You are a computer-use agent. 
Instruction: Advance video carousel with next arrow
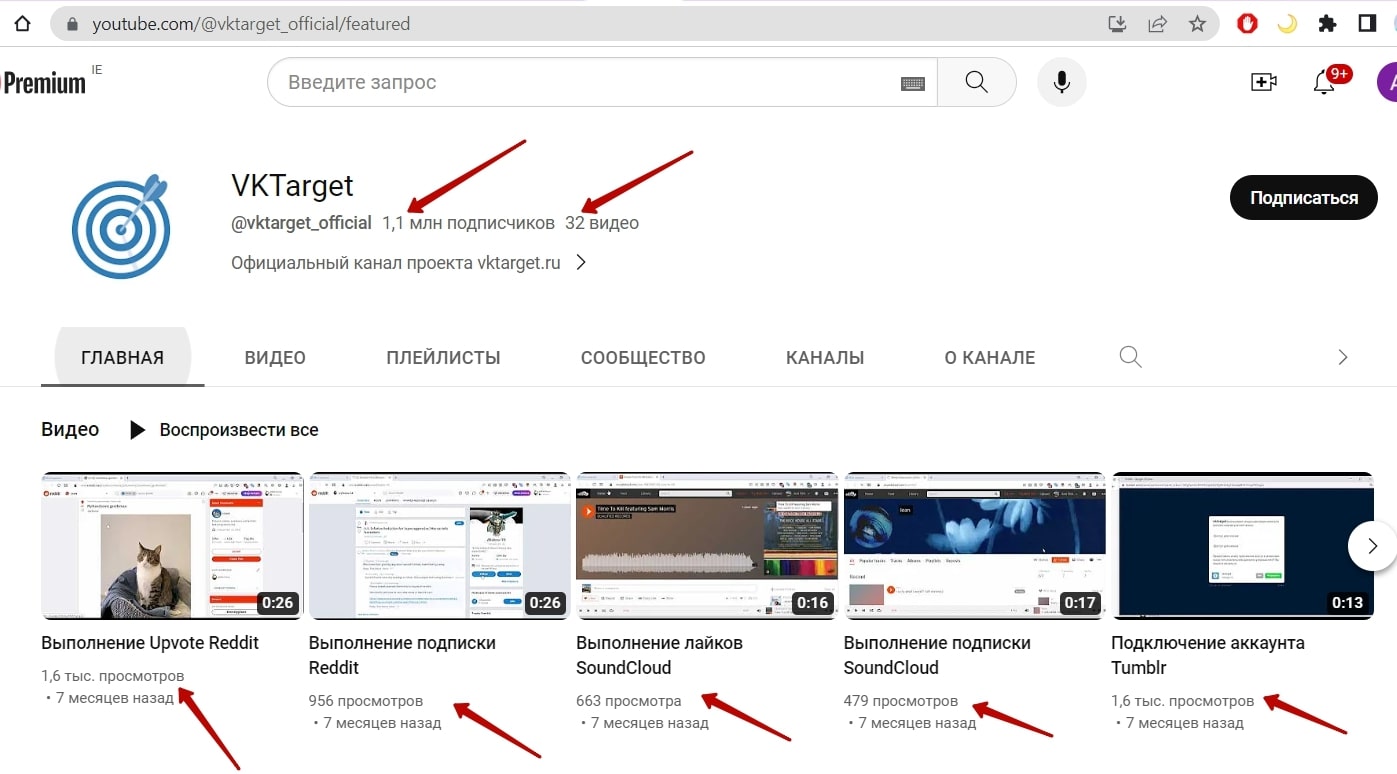point(1372,546)
